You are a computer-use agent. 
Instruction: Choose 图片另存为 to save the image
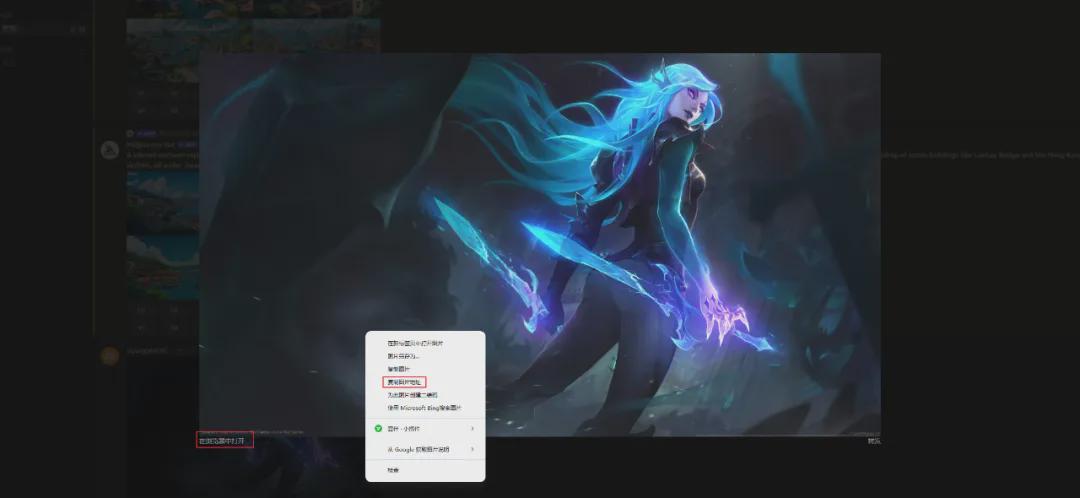tap(404, 356)
